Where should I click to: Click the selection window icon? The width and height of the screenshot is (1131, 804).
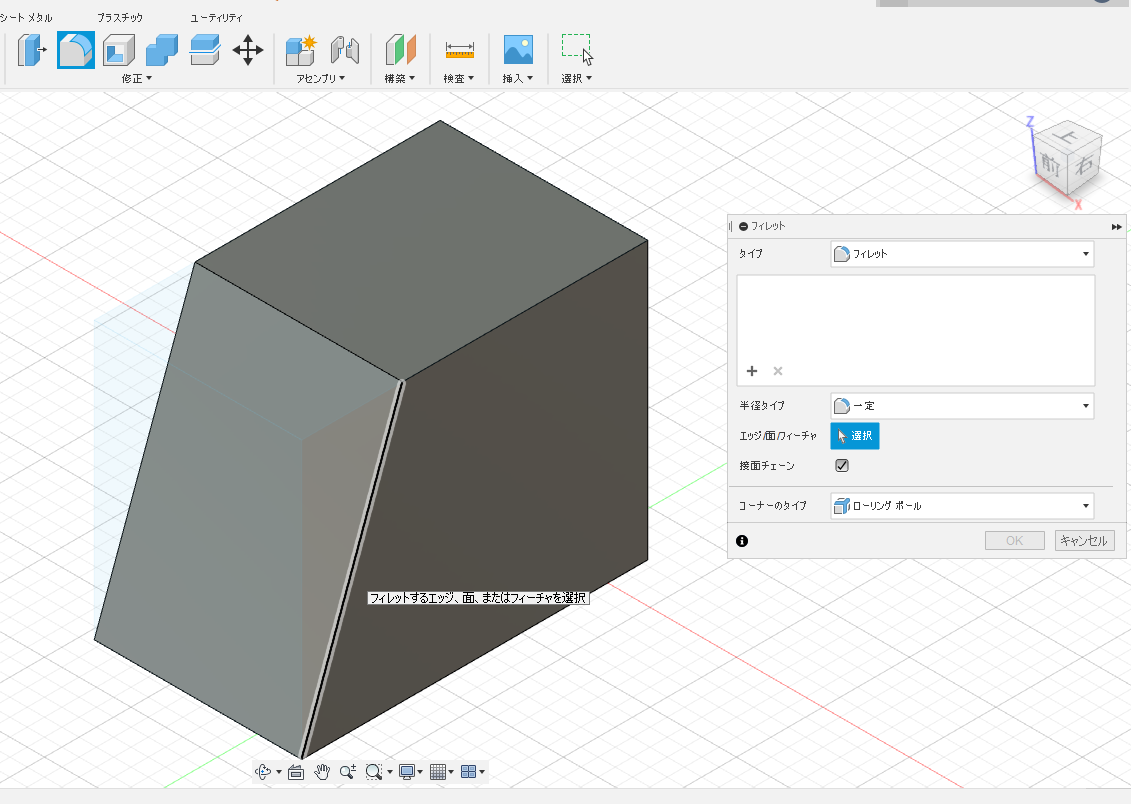(x=577, y=49)
